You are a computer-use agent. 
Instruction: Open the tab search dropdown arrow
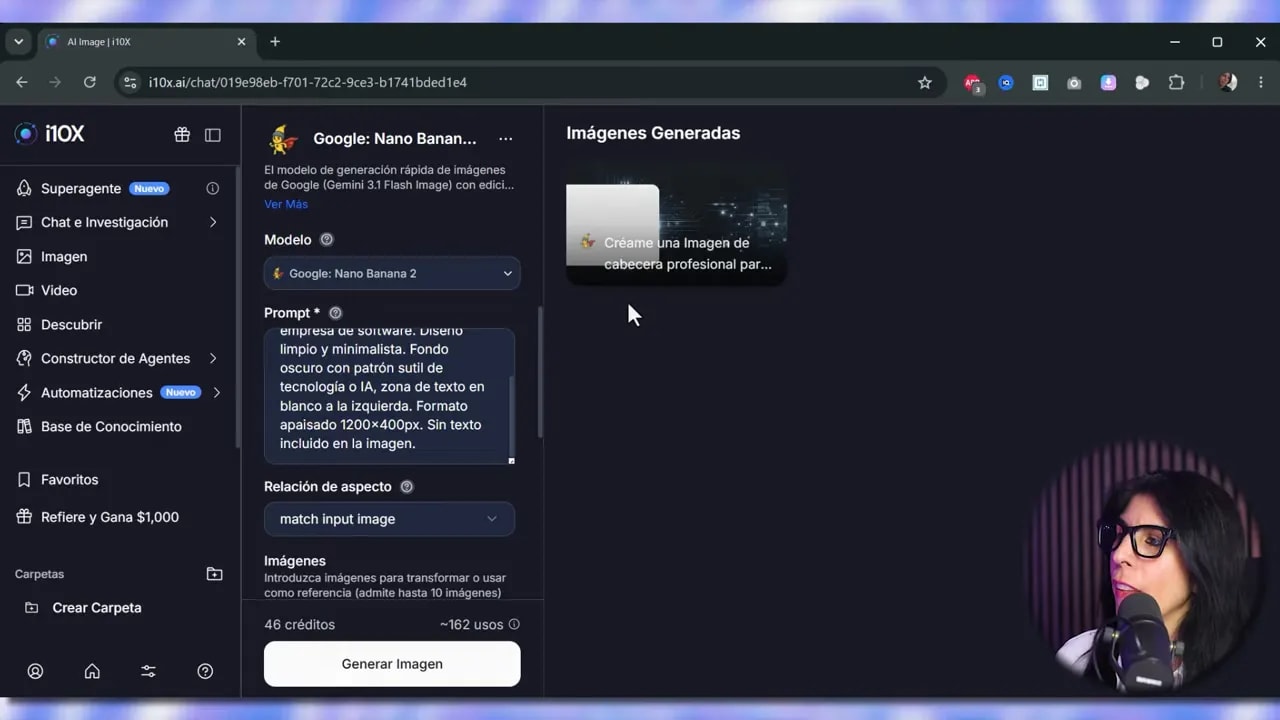coord(18,42)
